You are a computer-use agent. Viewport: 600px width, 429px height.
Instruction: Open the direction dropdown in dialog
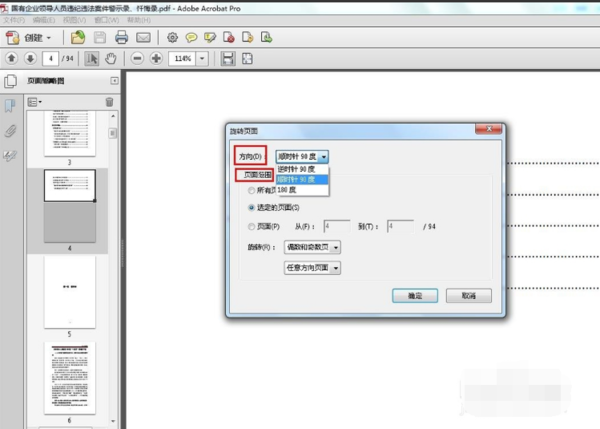point(302,157)
